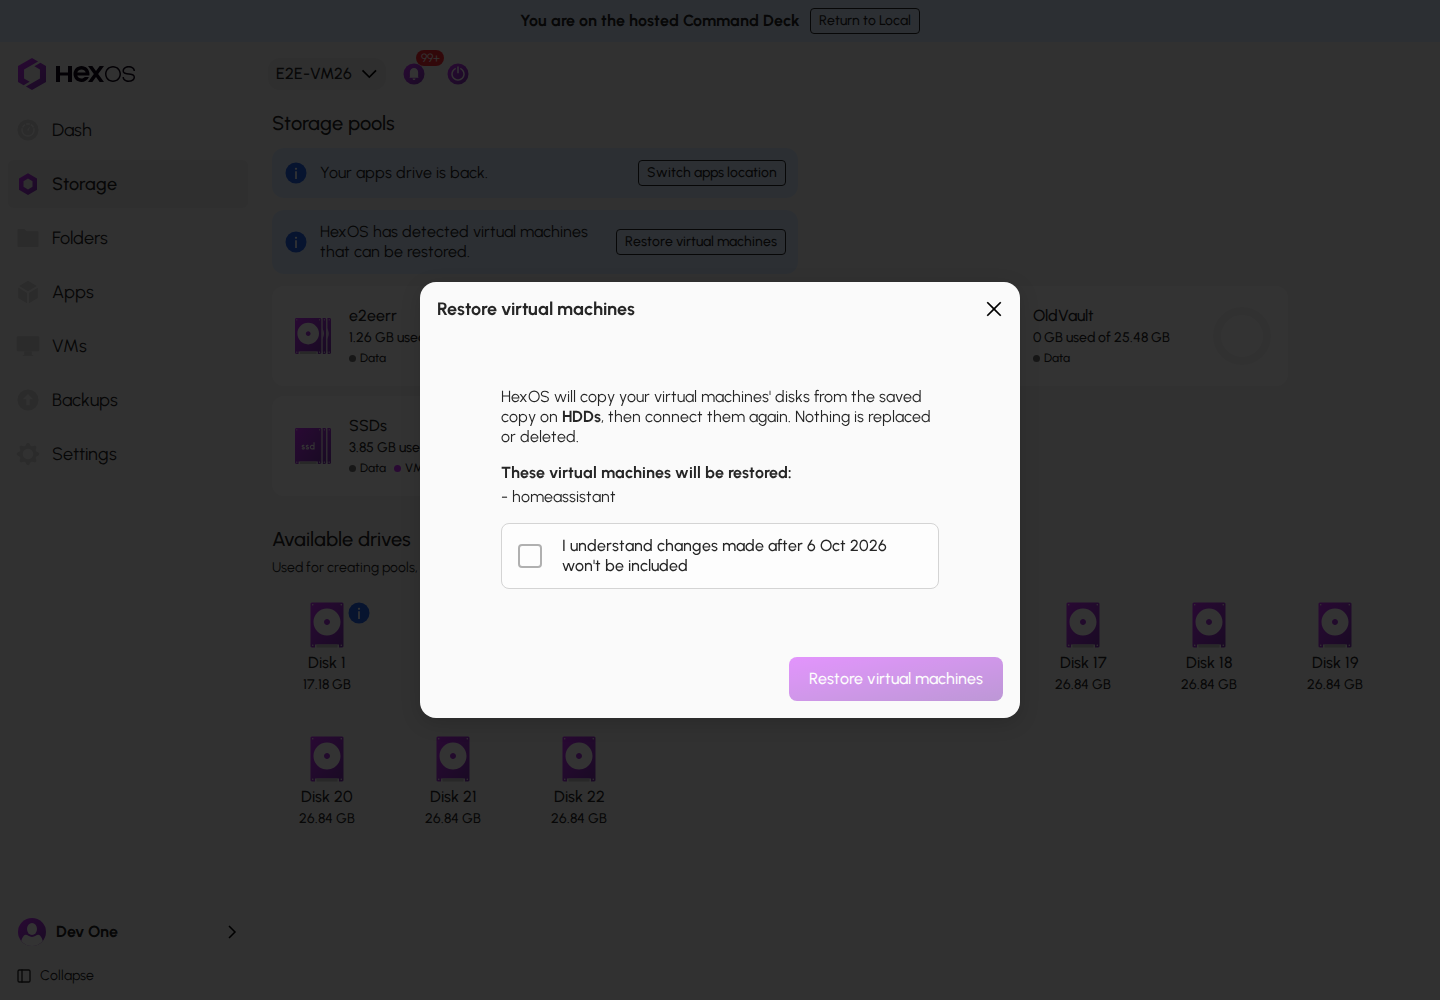Click the 'homeassistant' VM entry text
The height and width of the screenshot is (1000, 1440).
pyautogui.click(x=564, y=497)
